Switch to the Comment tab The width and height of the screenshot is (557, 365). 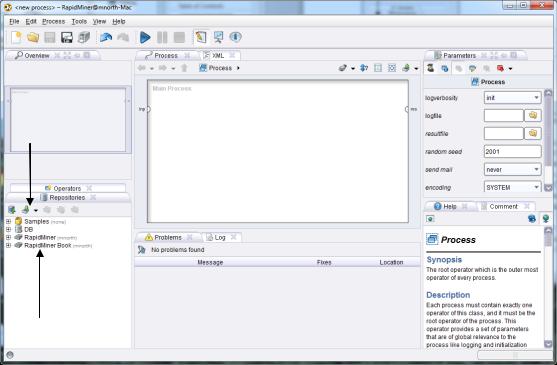[503, 206]
